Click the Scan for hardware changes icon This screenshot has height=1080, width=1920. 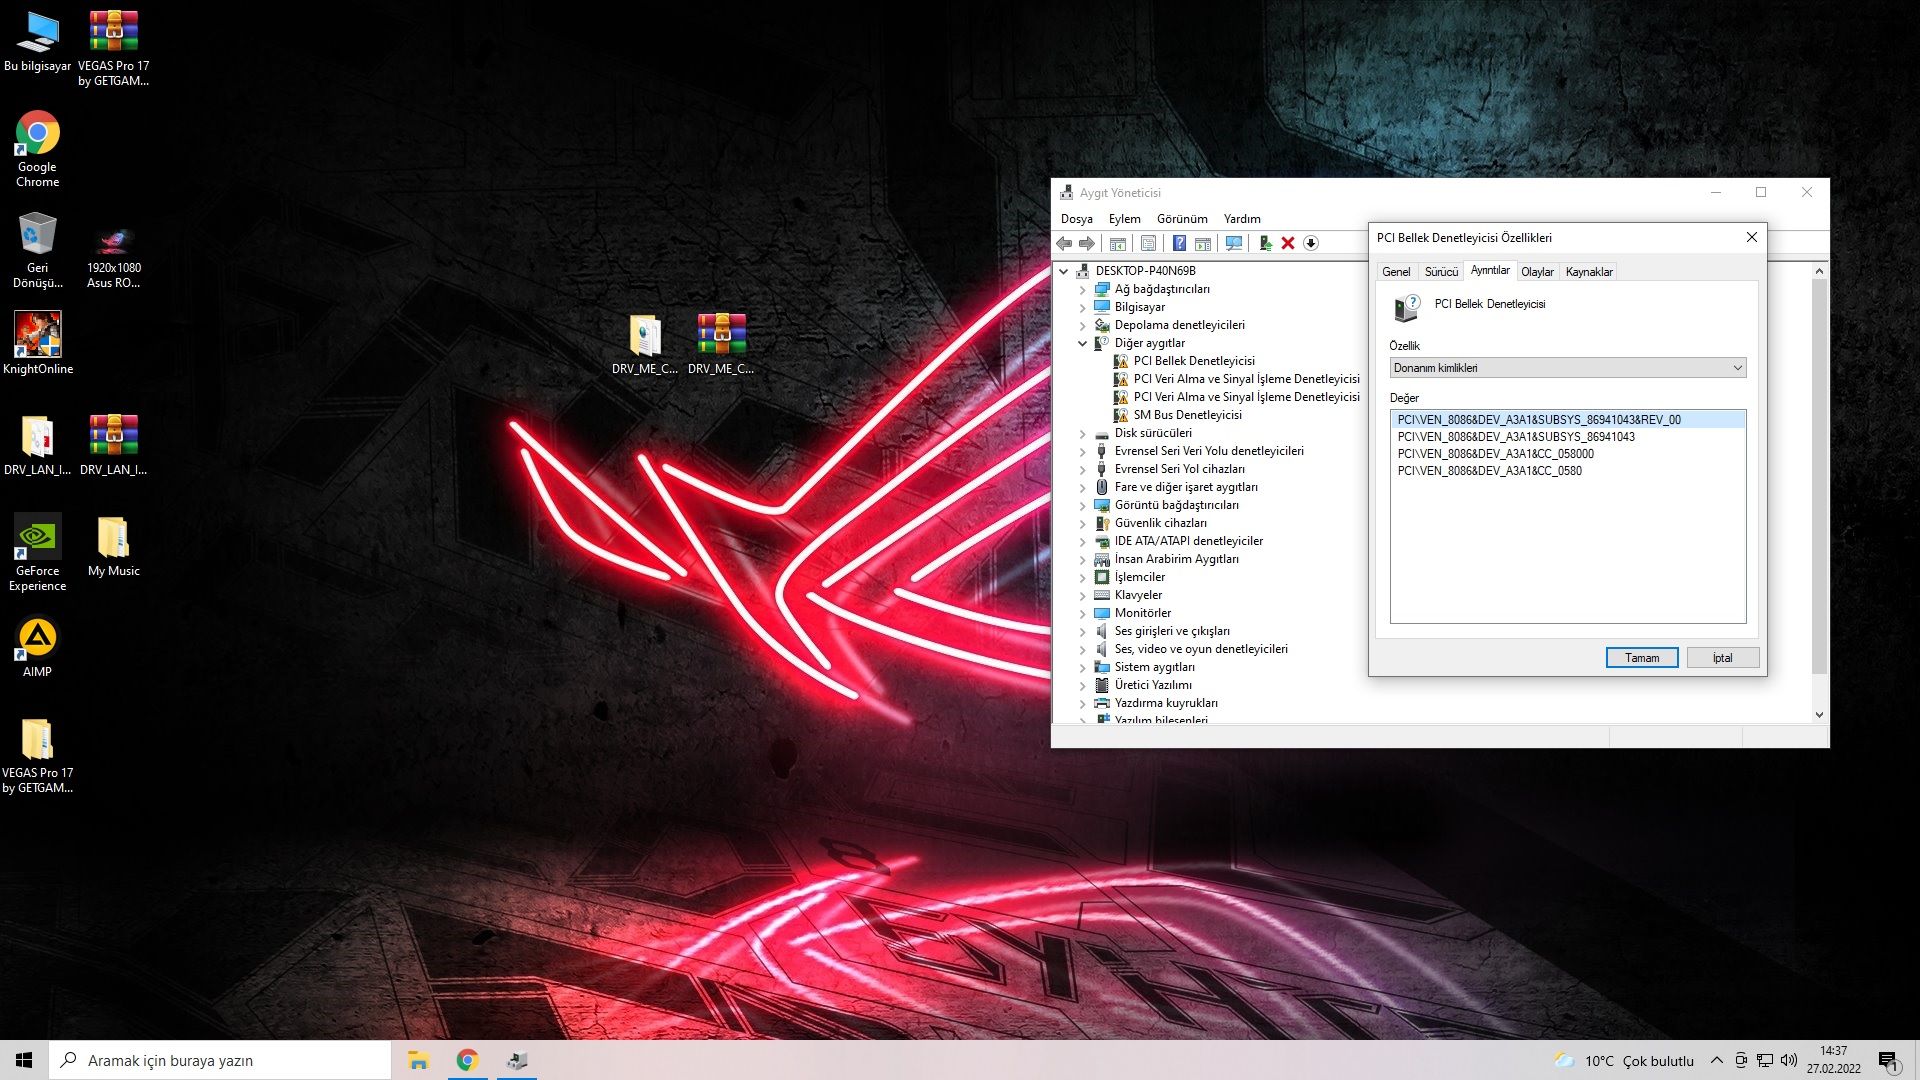[x=1234, y=243]
